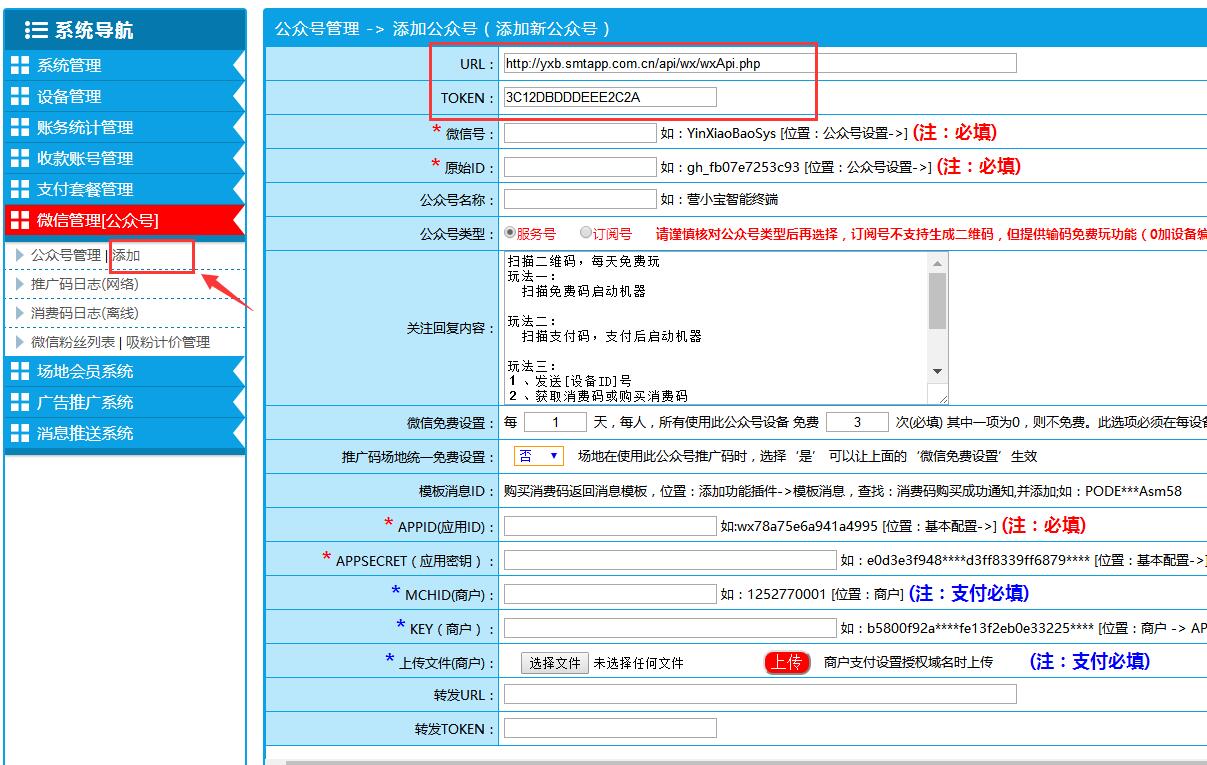Viewport: 1207px width, 765px height.
Task: Click the 公众号管理 -> 添加公众号 page title
Action: (x=443, y=29)
